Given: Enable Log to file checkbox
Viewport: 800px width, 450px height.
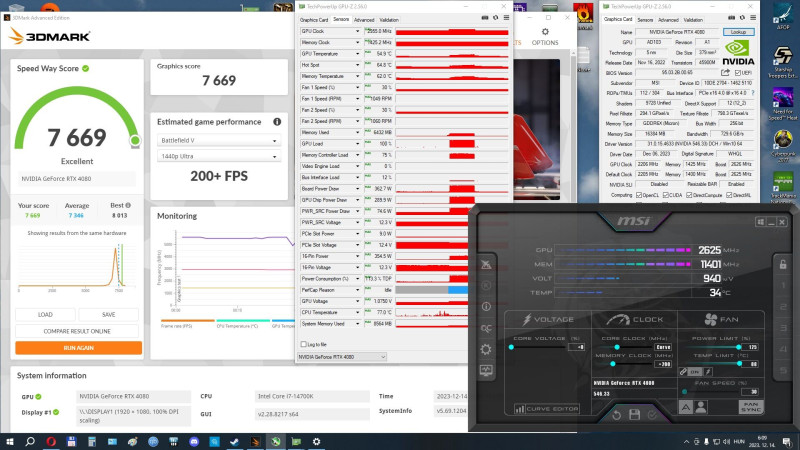Looking at the screenshot, I should pyautogui.click(x=304, y=344).
